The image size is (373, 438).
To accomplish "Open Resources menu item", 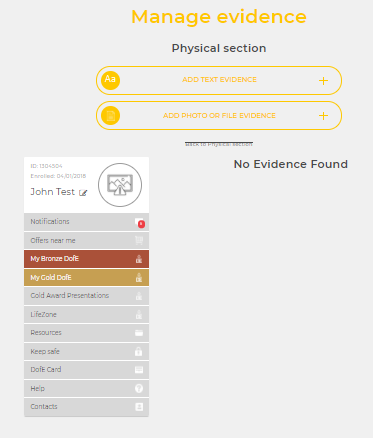I will (86, 333).
